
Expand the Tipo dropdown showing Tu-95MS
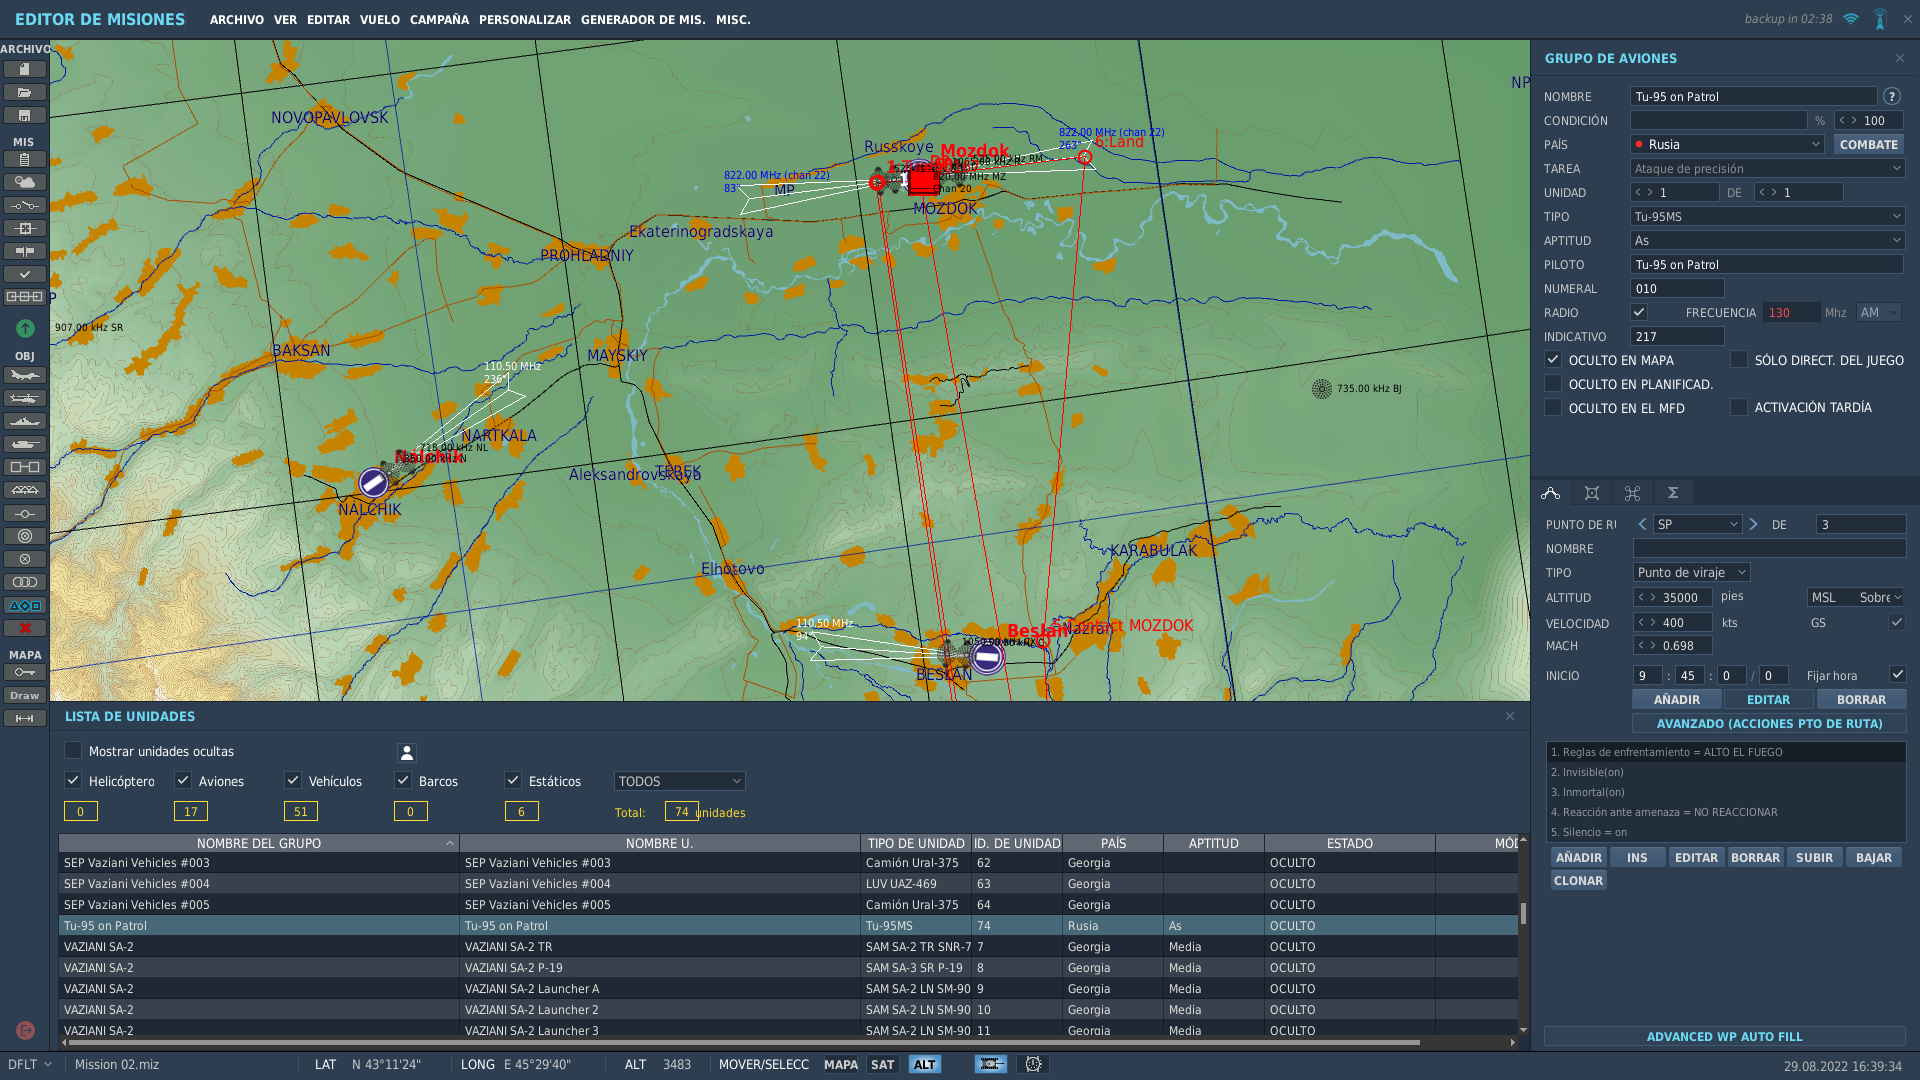(1767, 217)
